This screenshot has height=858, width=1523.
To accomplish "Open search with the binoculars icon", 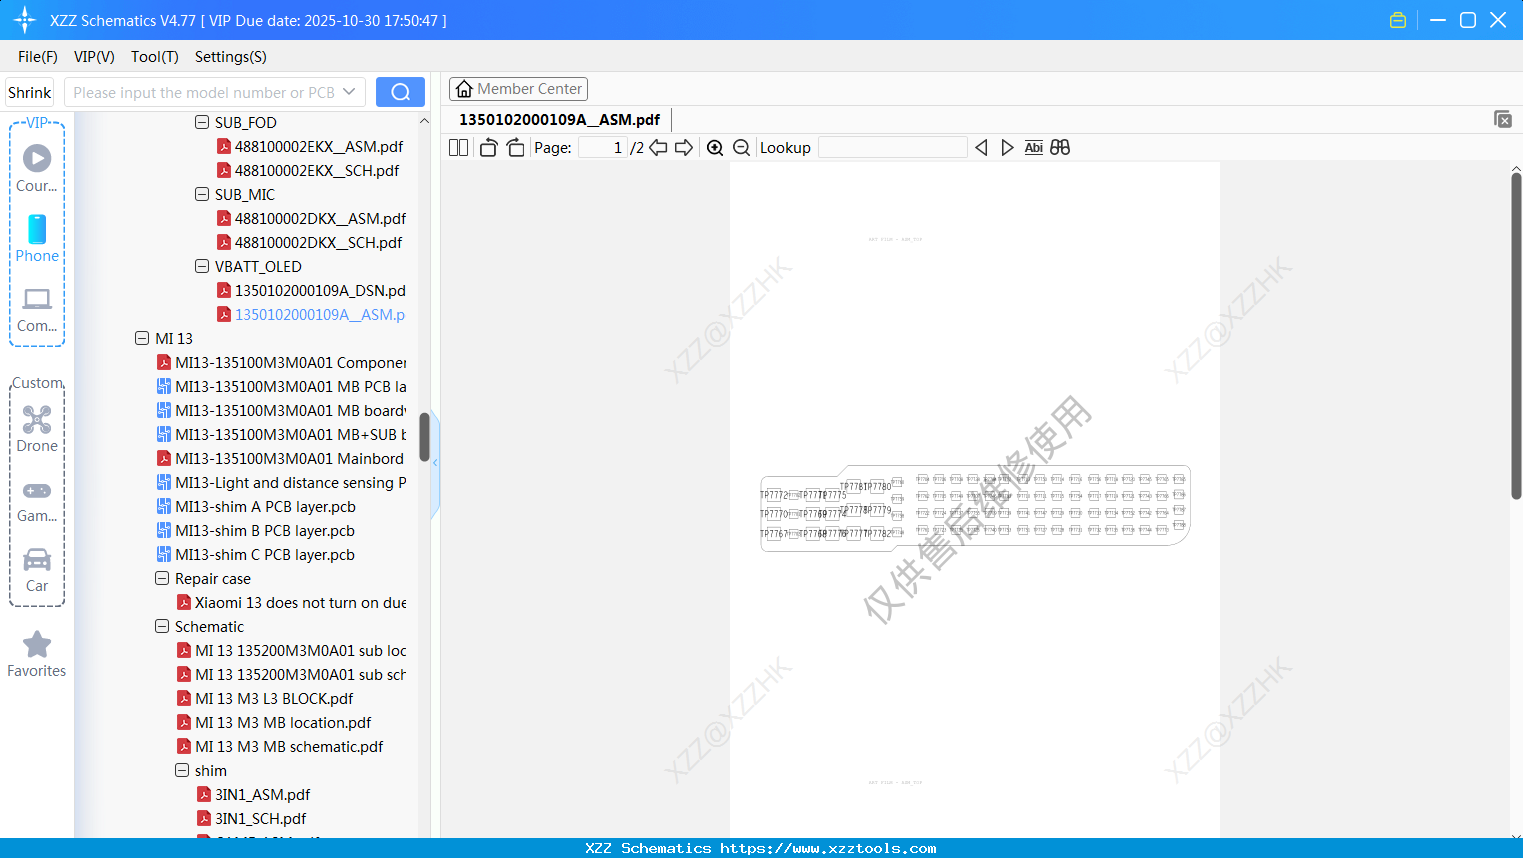I will [1060, 147].
